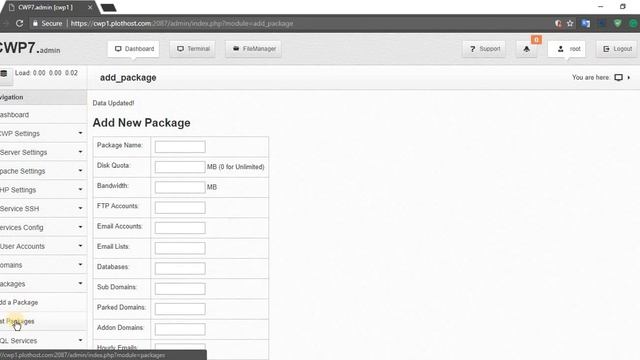Click the Dashboard sidebar item
The width and height of the screenshot is (640, 360).
43,115
